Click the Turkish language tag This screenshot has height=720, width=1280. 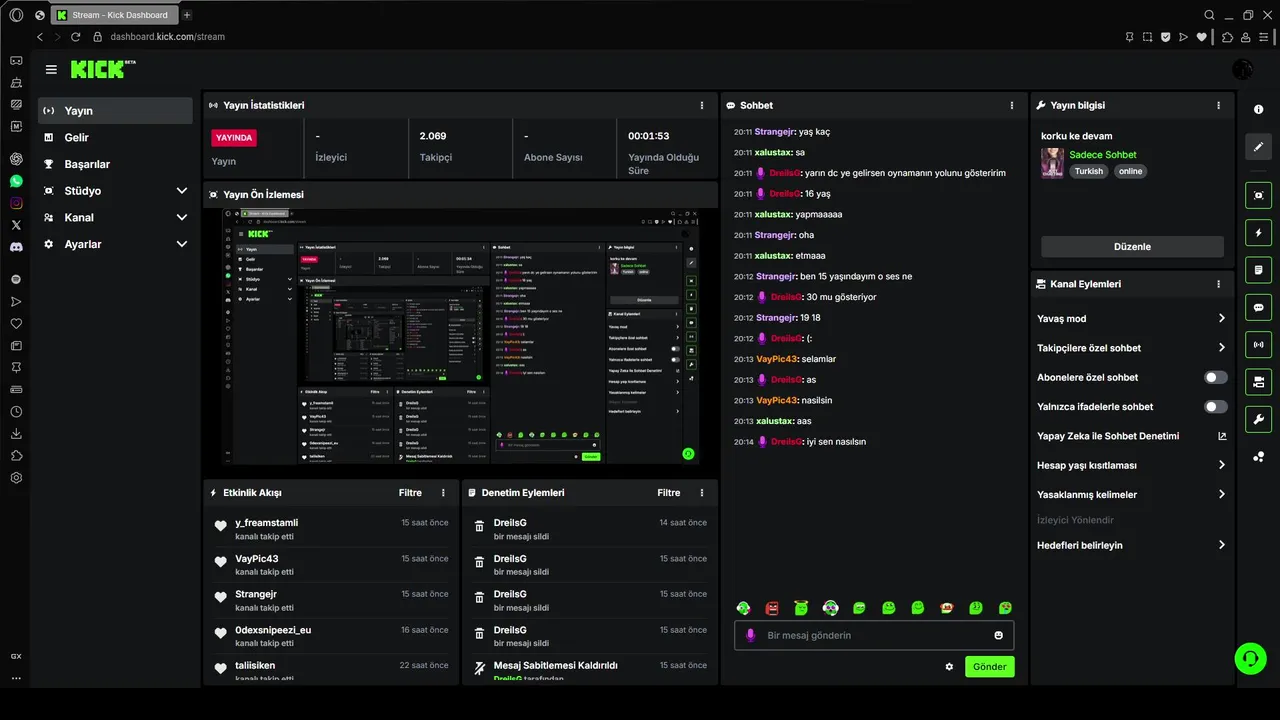click(1089, 171)
